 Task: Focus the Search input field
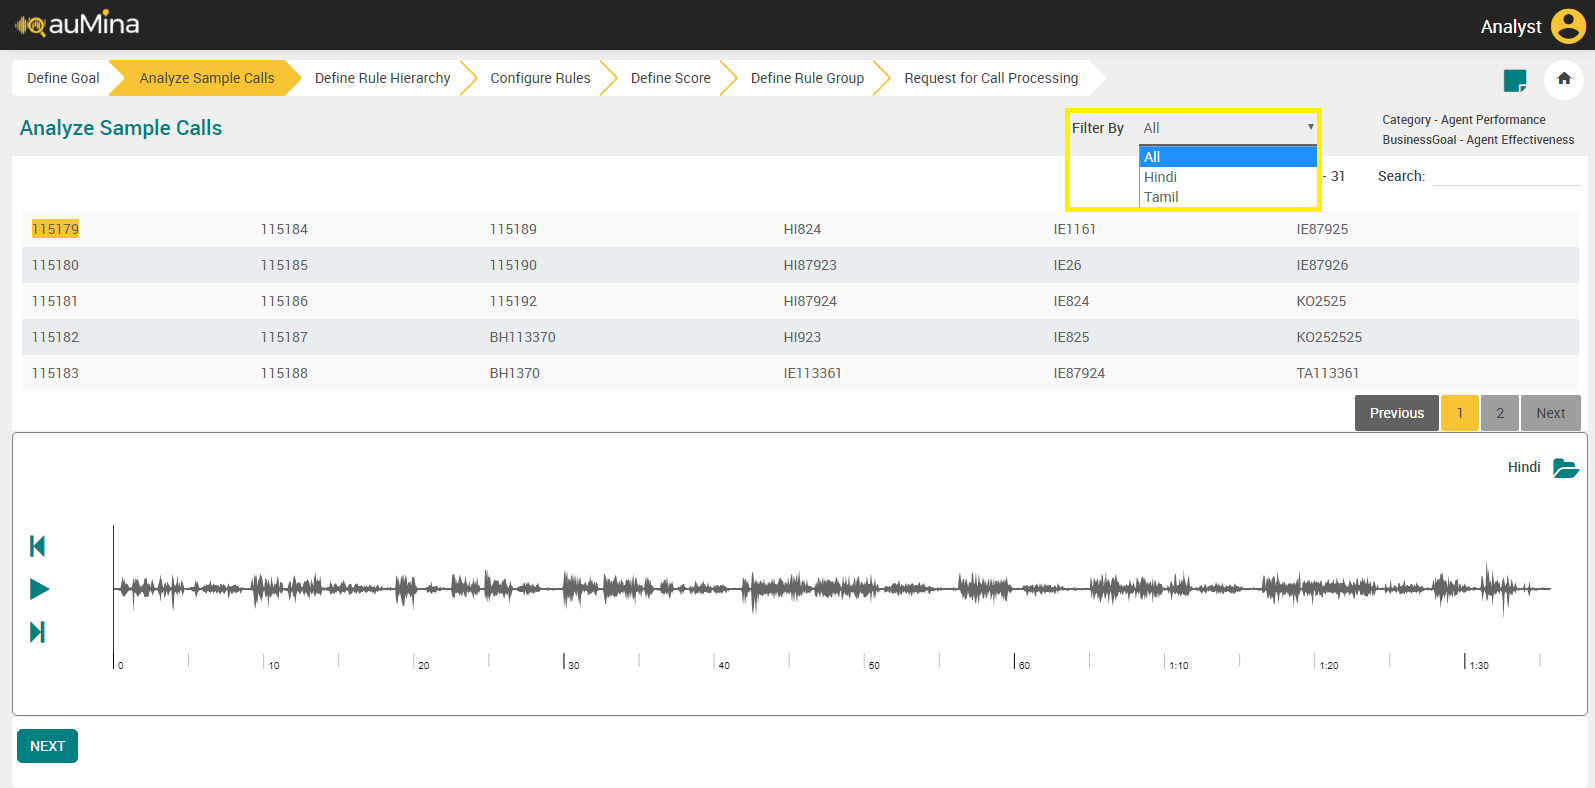coord(1506,176)
